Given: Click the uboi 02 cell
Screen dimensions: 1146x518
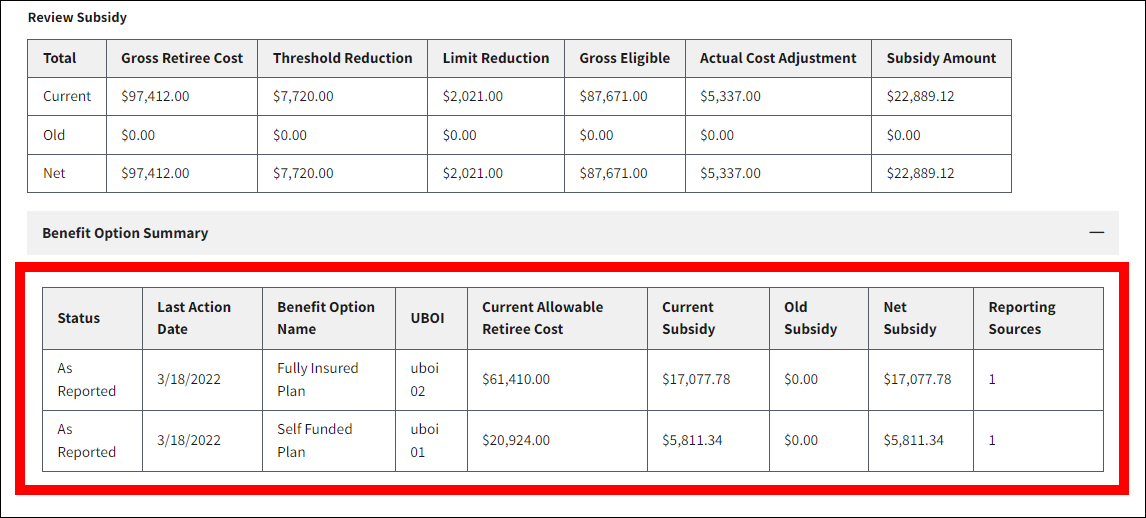Looking at the screenshot, I should tap(424, 379).
